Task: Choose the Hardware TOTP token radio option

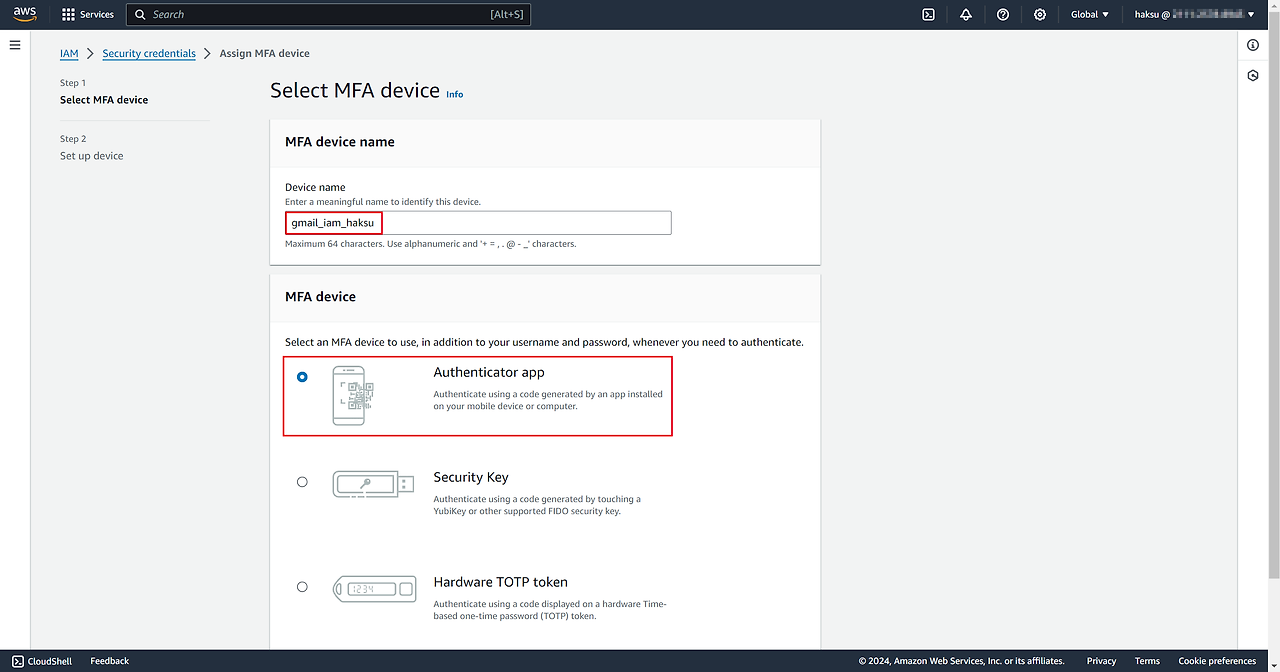Action: pos(302,587)
